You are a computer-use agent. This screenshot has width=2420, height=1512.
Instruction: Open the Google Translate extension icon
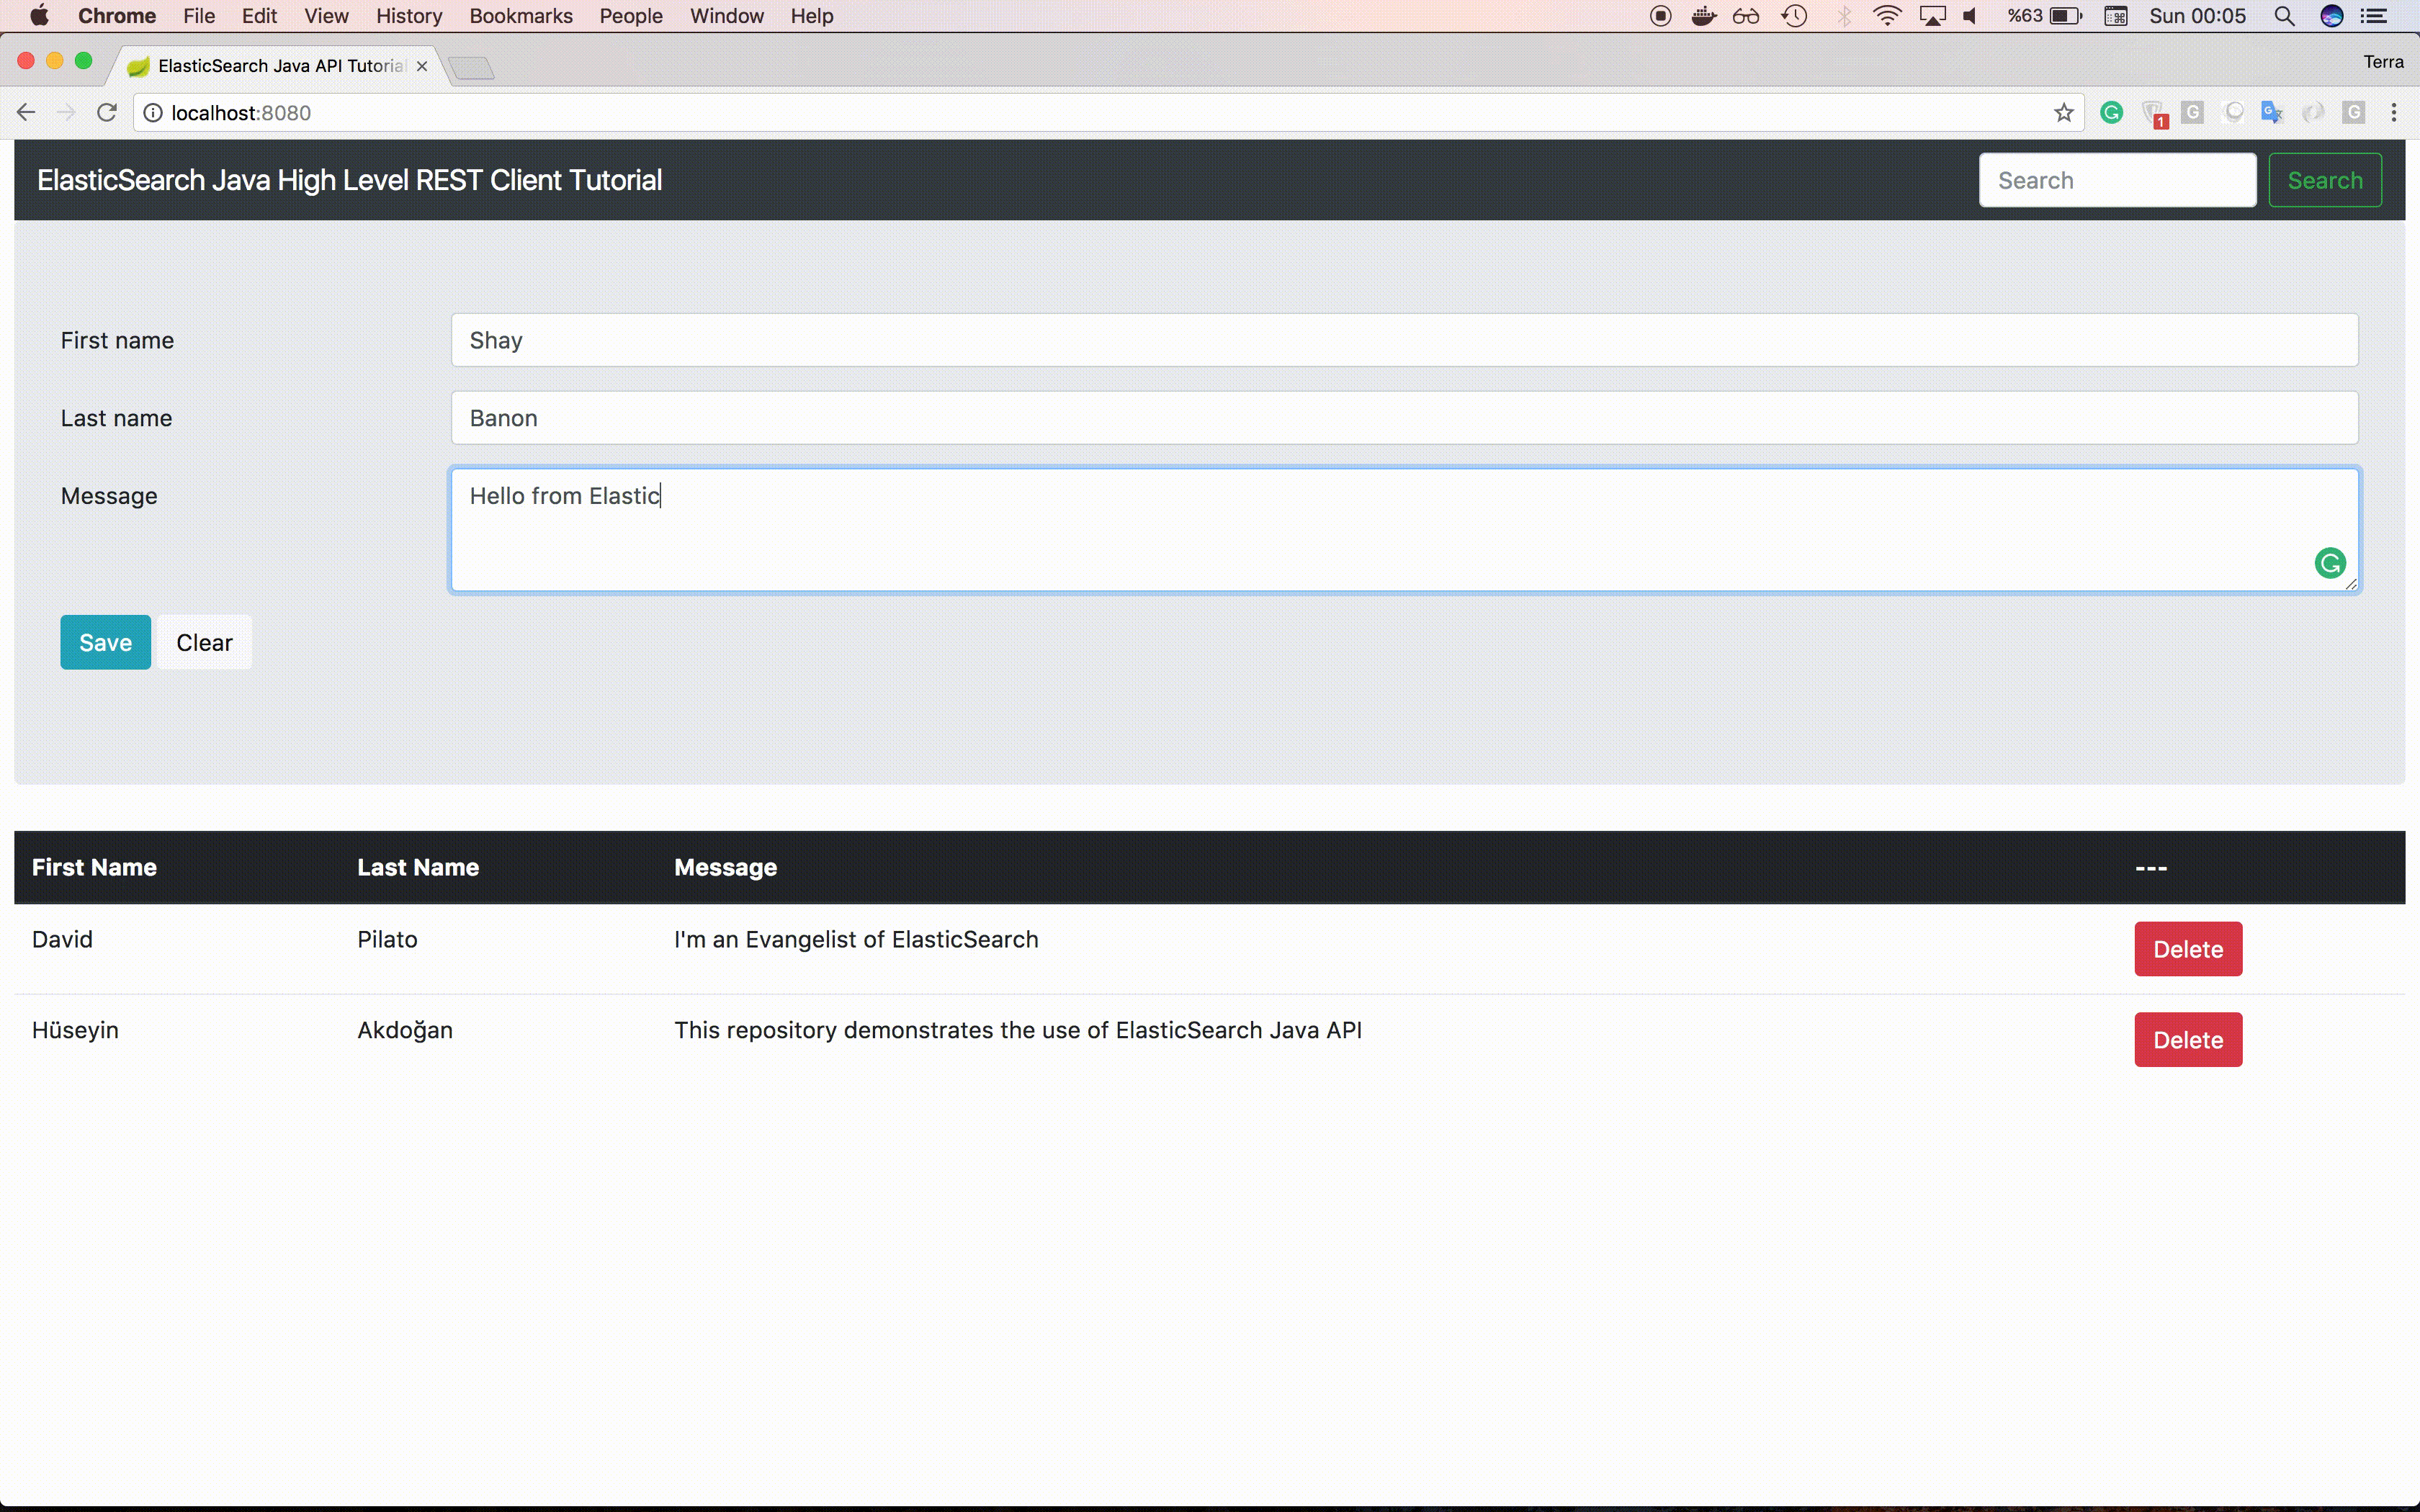coord(2271,113)
